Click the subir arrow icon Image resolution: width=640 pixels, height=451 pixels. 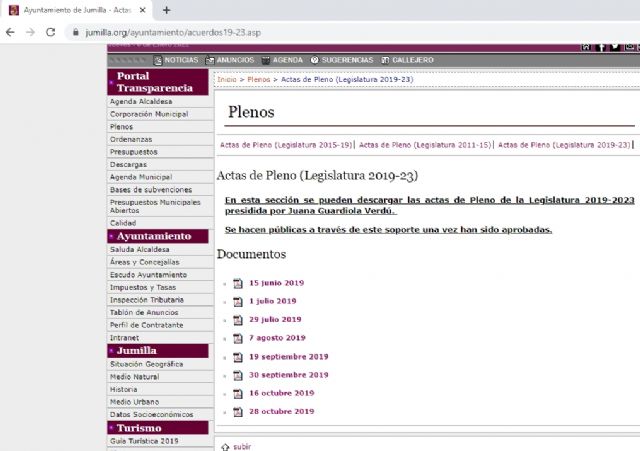click(x=225, y=446)
